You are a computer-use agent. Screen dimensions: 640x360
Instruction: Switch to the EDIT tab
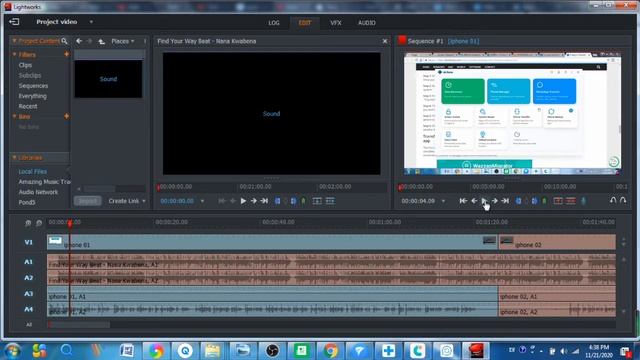tap(305, 23)
